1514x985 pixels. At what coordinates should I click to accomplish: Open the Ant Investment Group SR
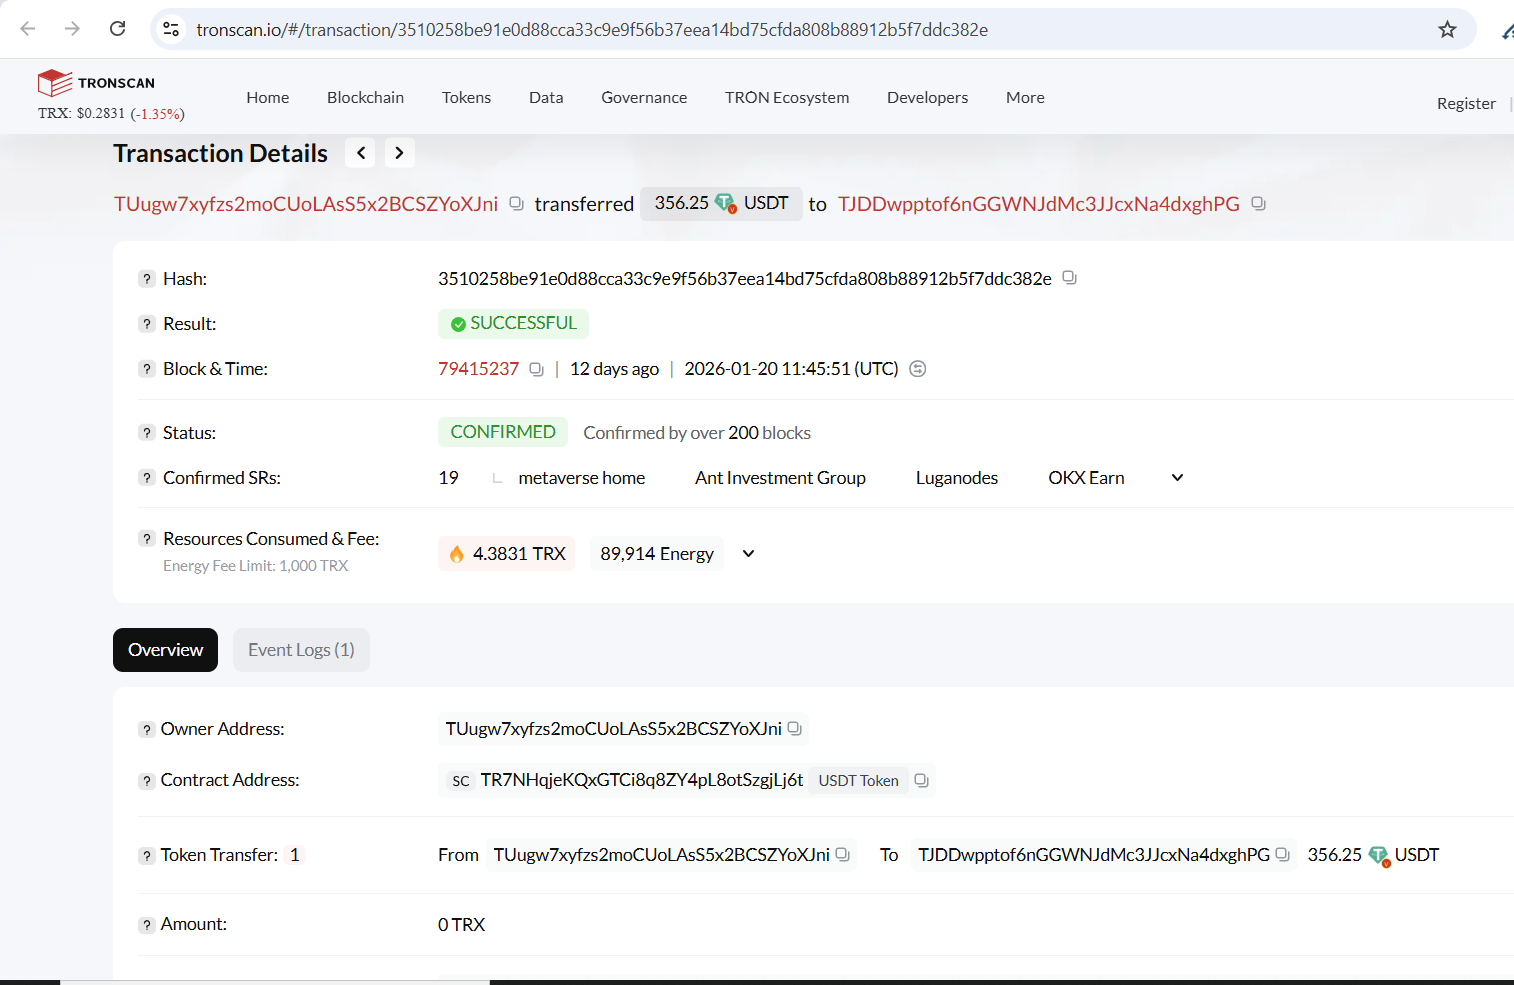(780, 478)
